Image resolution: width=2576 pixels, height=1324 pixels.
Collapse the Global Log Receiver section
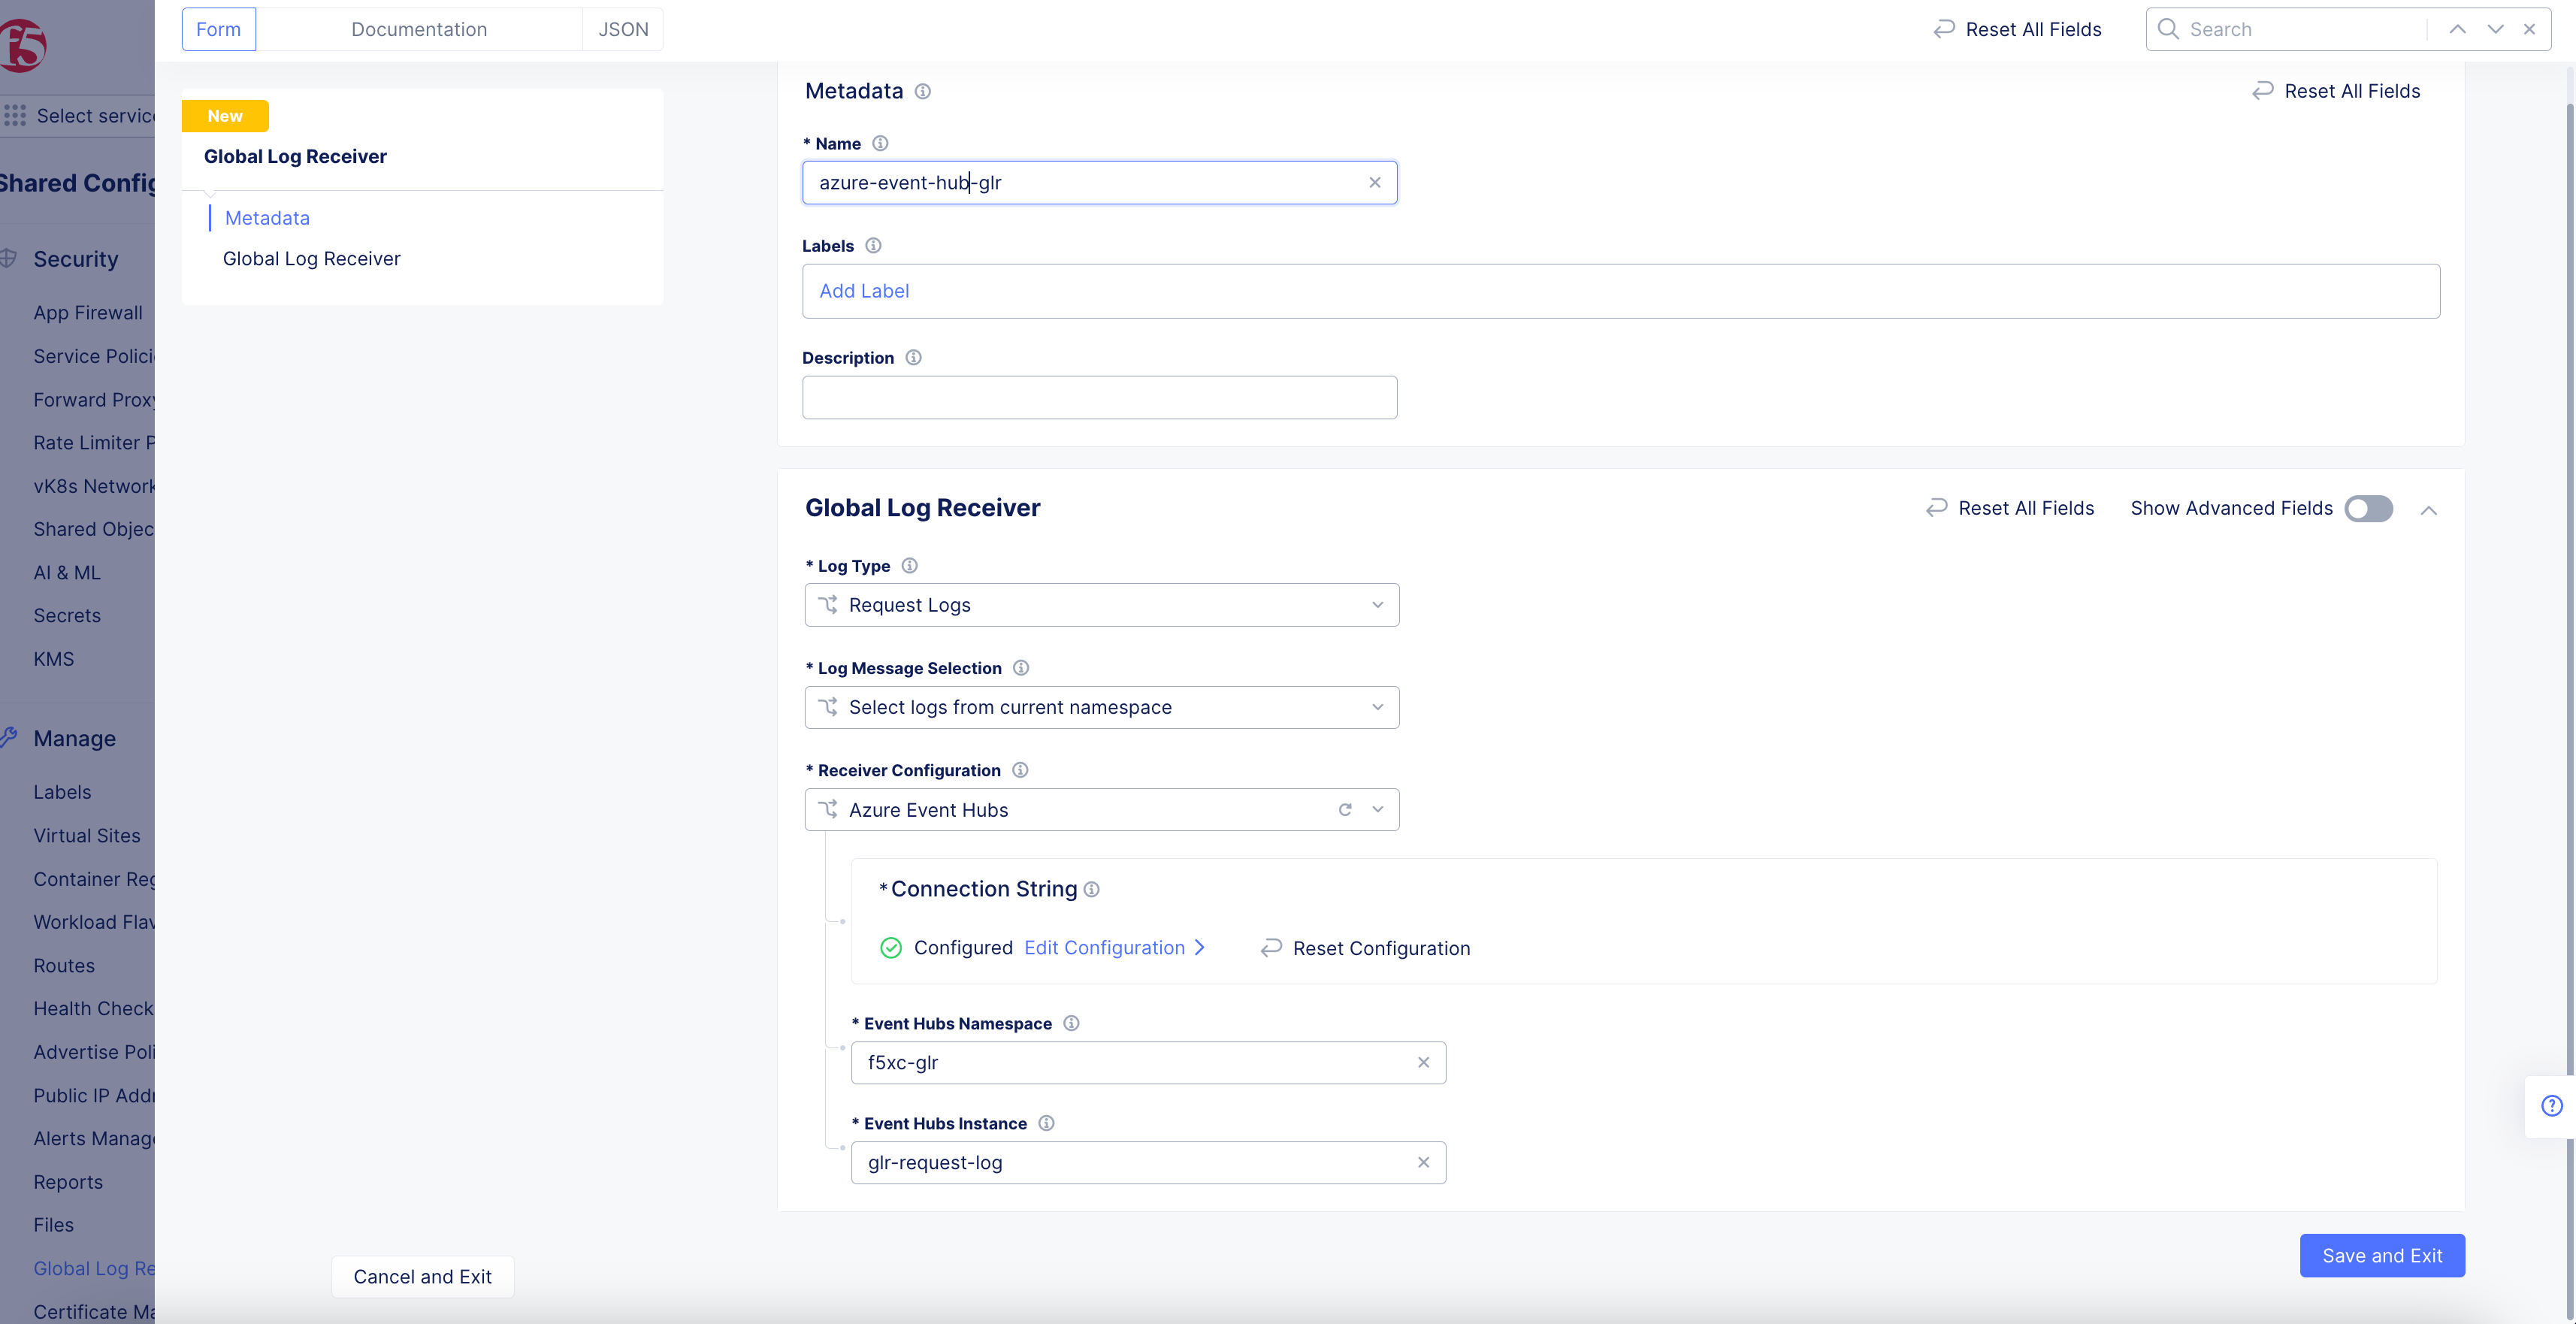(2430, 510)
